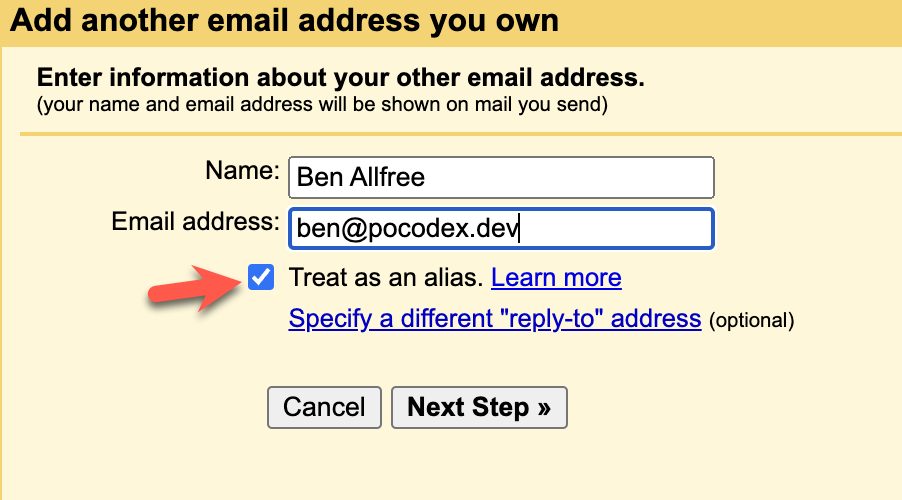Click the bold "Enter information about your other email address" text
This screenshot has width=902, height=500.
pos(340,77)
